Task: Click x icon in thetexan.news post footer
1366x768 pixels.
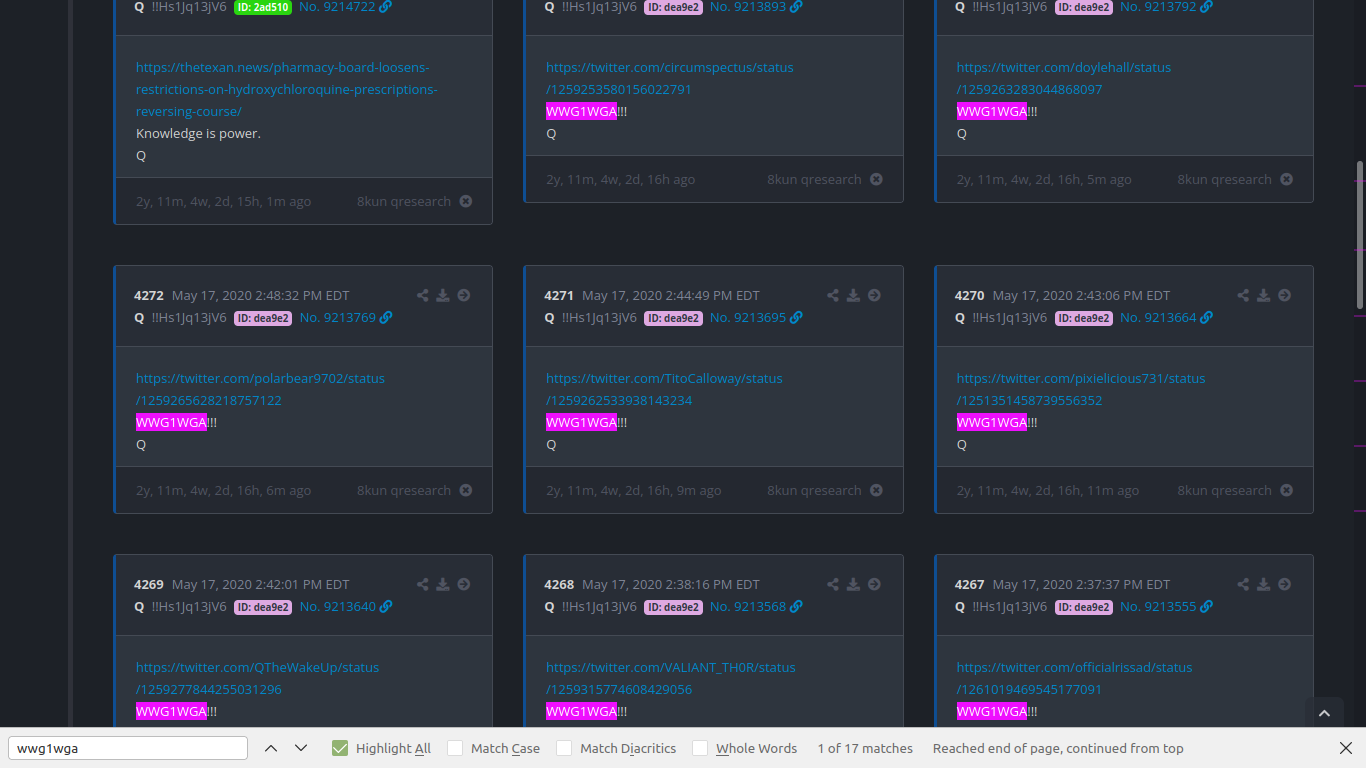Action: [x=466, y=201]
